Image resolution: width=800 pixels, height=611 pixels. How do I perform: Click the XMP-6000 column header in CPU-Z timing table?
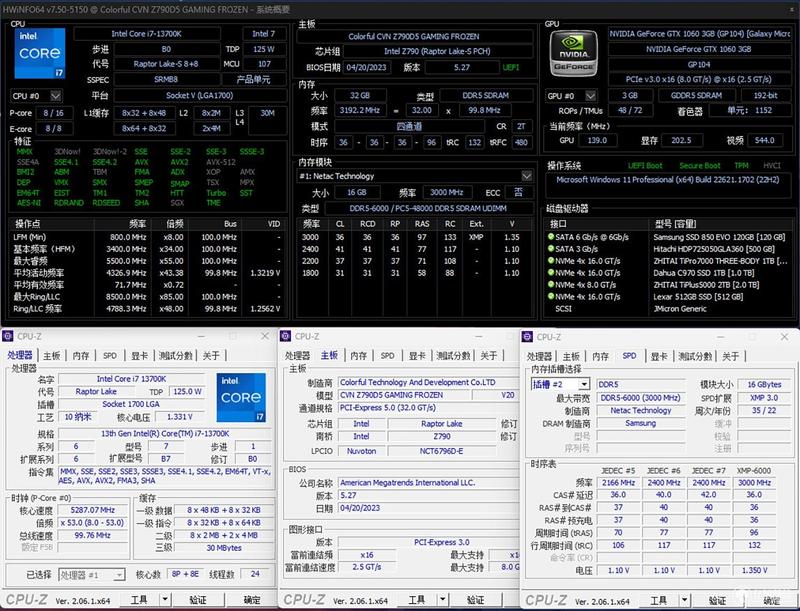click(754, 471)
